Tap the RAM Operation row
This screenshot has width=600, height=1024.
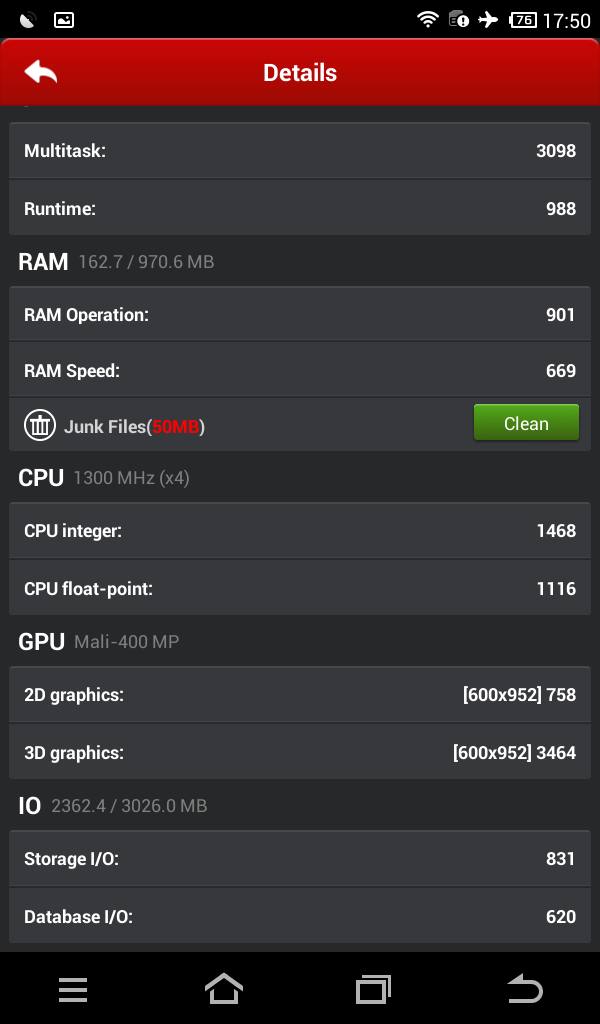click(300, 315)
